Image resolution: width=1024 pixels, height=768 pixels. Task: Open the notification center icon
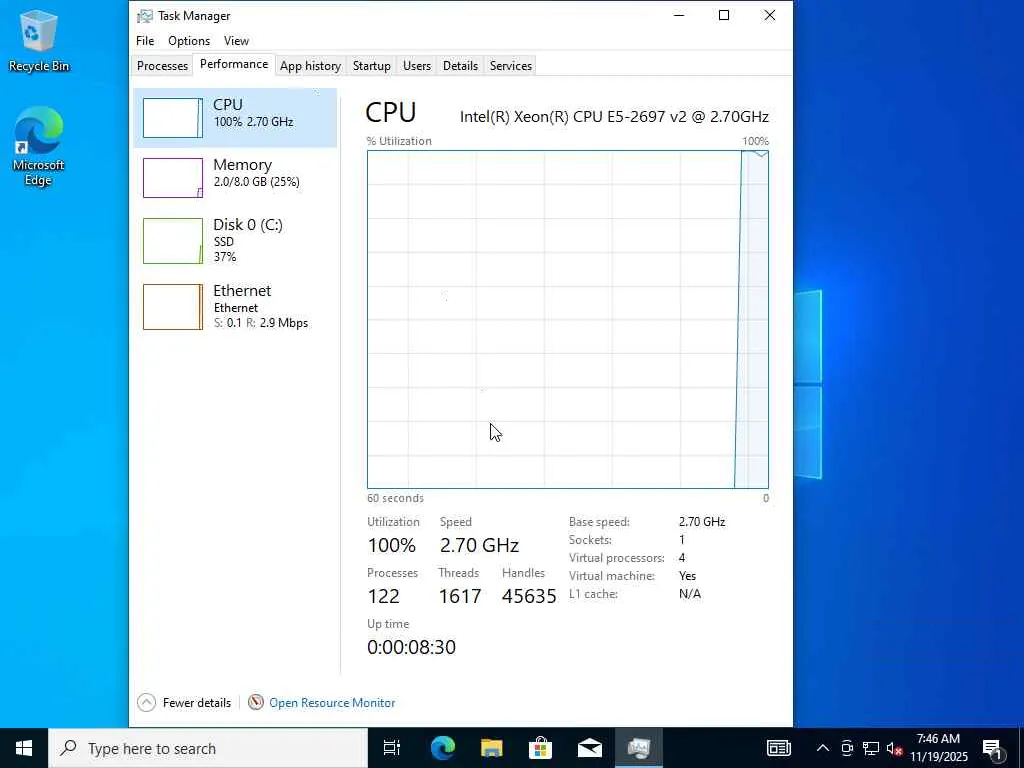point(993,748)
